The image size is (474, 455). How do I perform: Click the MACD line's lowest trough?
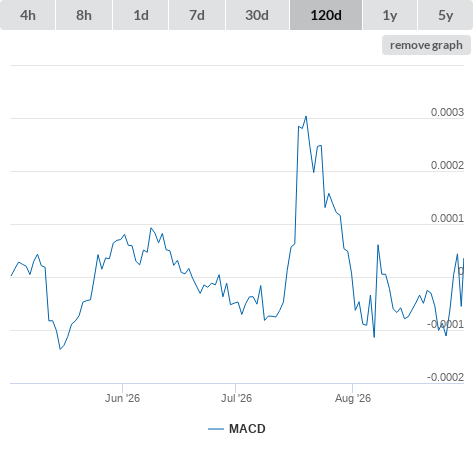coord(60,349)
